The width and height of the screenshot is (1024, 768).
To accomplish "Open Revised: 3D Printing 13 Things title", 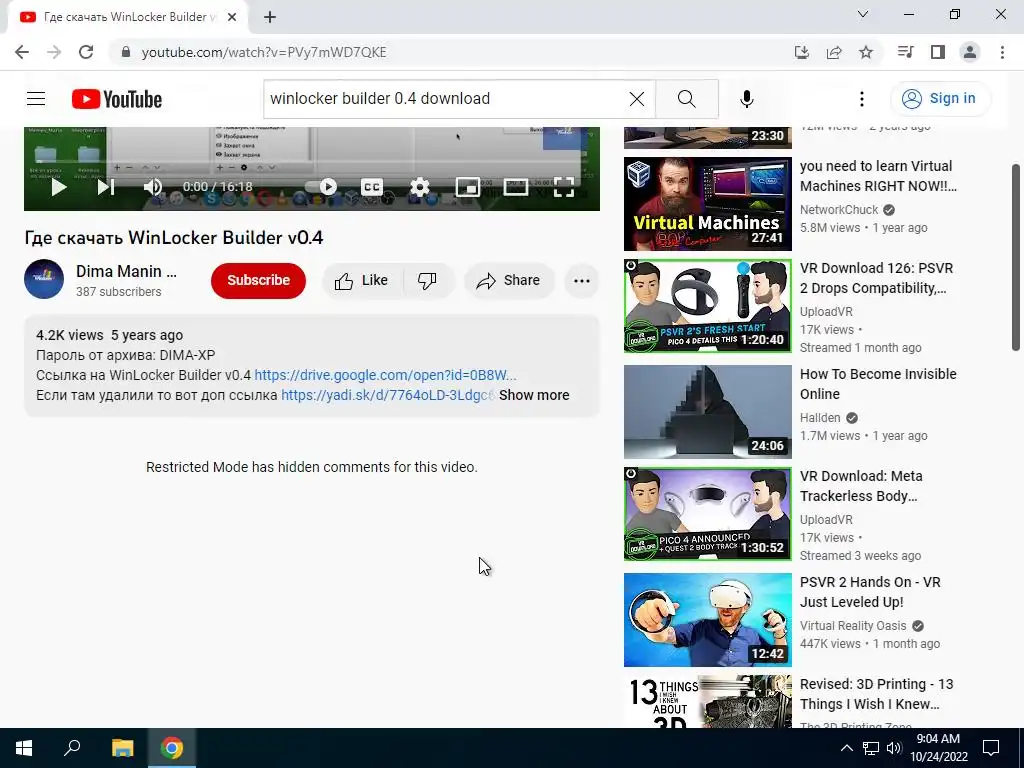I will click(876, 694).
